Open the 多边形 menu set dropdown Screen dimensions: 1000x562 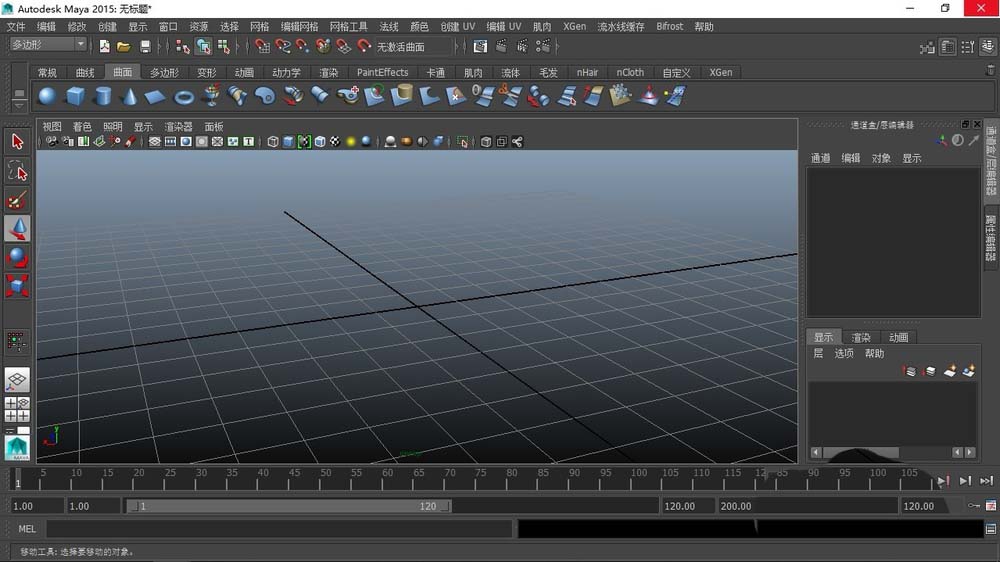(49, 45)
